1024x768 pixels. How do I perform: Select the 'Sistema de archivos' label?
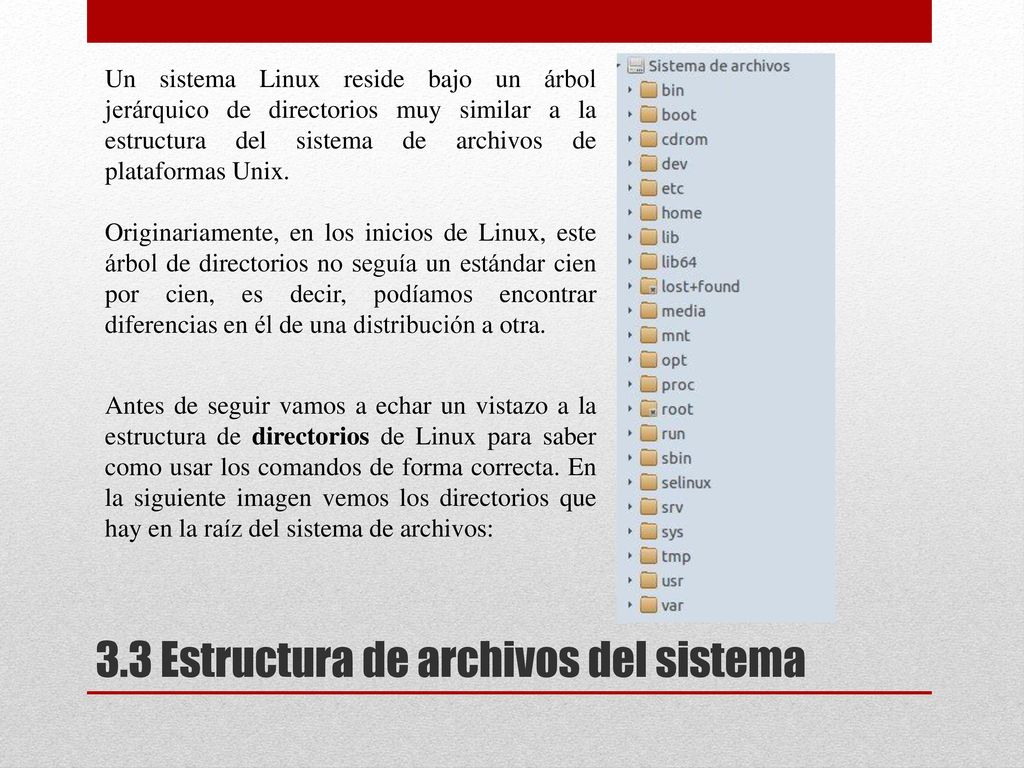(x=719, y=66)
